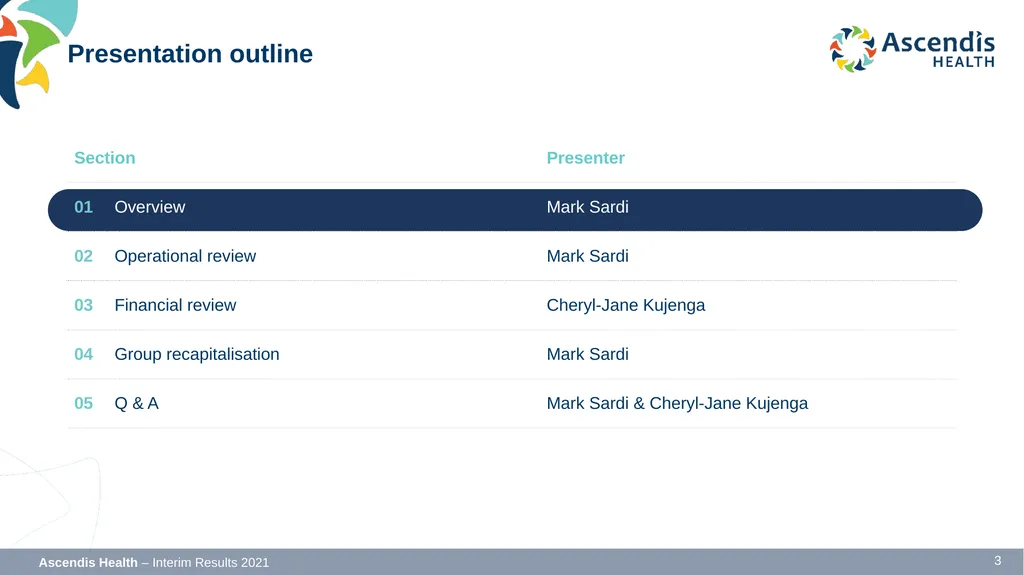Click the 'Presenter' column header
This screenshot has height=575, width=1024.
pyautogui.click(x=585, y=158)
